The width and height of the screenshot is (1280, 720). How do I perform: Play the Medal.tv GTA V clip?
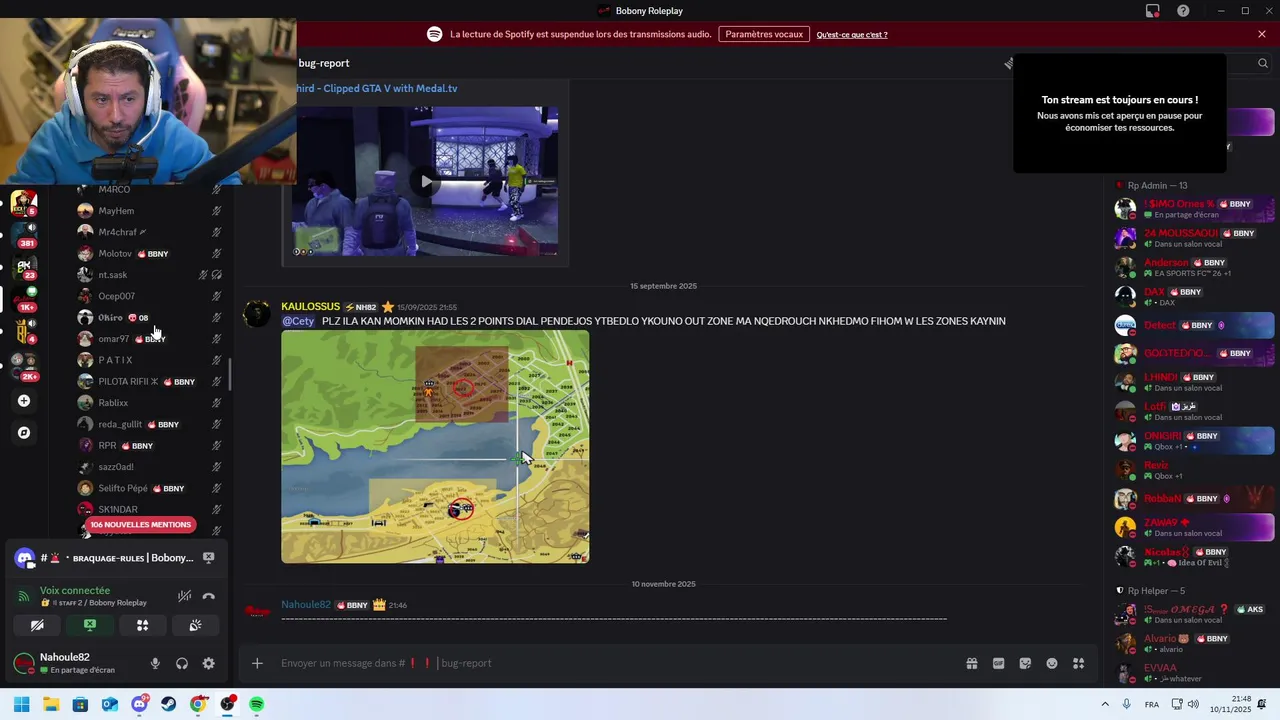tap(426, 182)
